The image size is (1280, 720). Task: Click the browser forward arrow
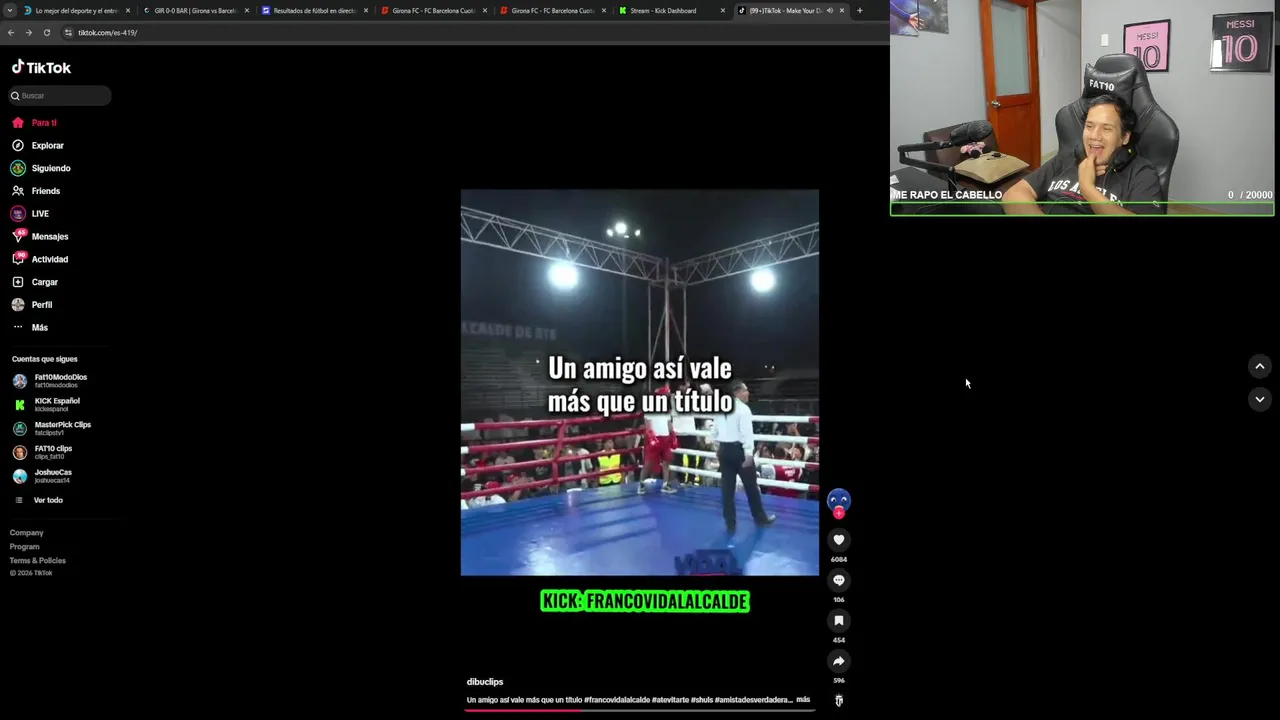pyautogui.click(x=29, y=33)
